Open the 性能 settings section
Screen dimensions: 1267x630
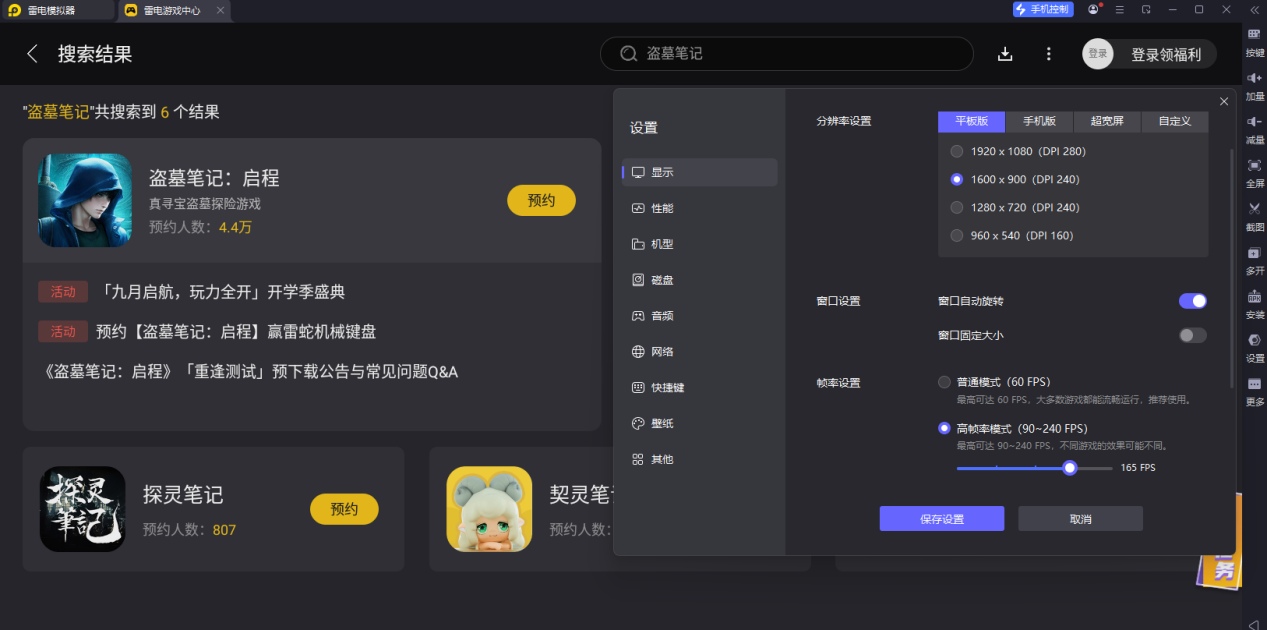click(699, 208)
